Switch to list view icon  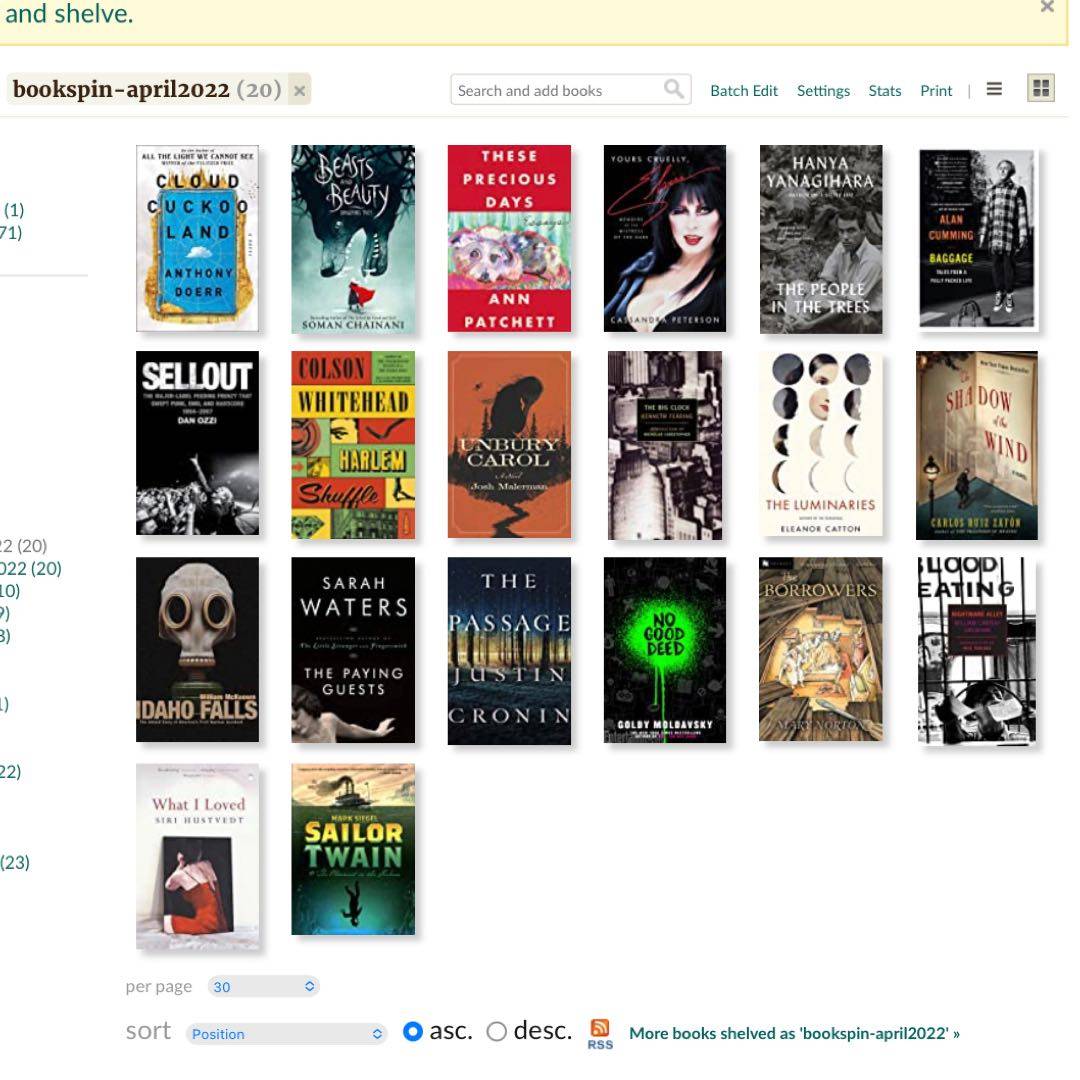click(994, 89)
